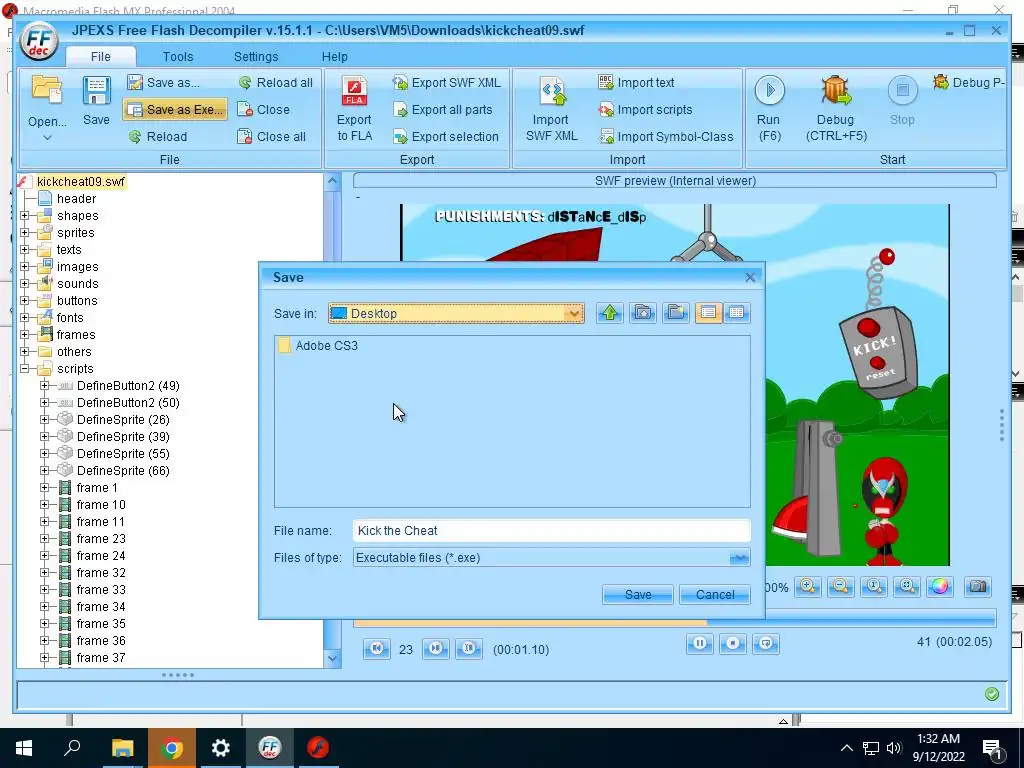This screenshot has height=768, width=1024.
Task: Pause the SWF preview playback
Action: pyautogui.click(x=699, y=643)
